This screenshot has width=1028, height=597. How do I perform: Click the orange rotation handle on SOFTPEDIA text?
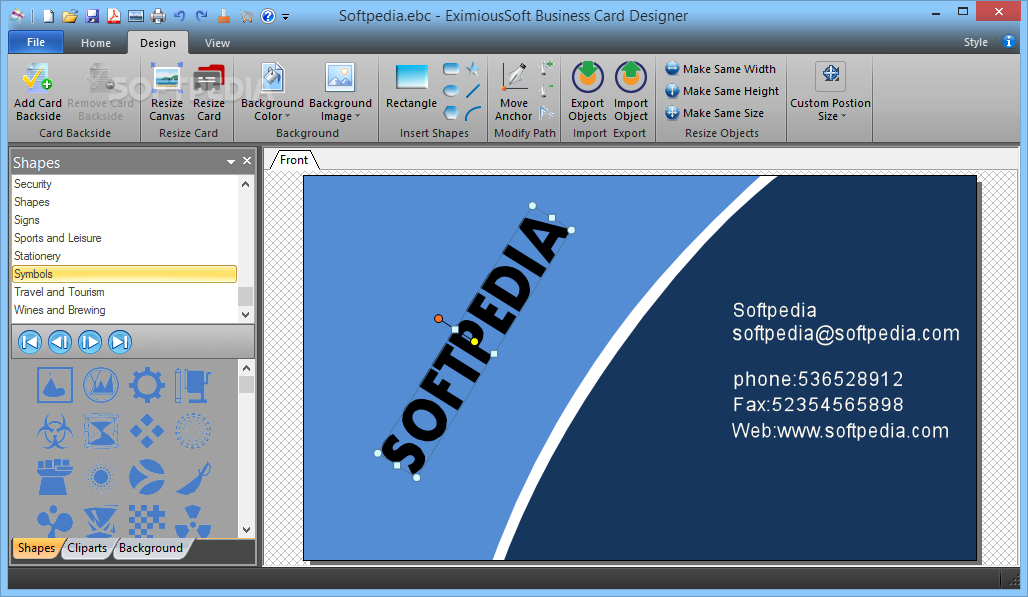tap(439, 318)
